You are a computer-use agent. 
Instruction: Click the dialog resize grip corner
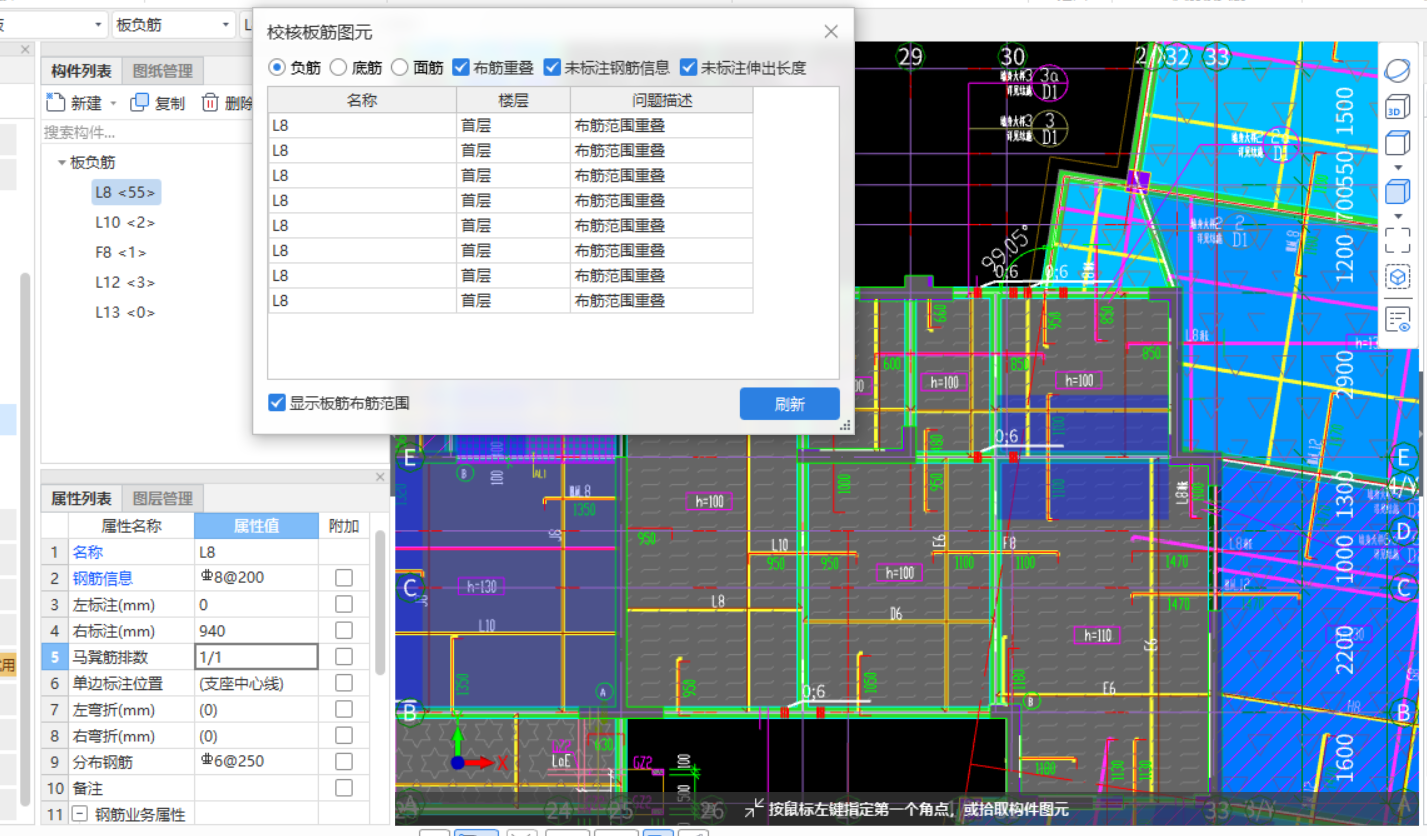click(845, 426)
